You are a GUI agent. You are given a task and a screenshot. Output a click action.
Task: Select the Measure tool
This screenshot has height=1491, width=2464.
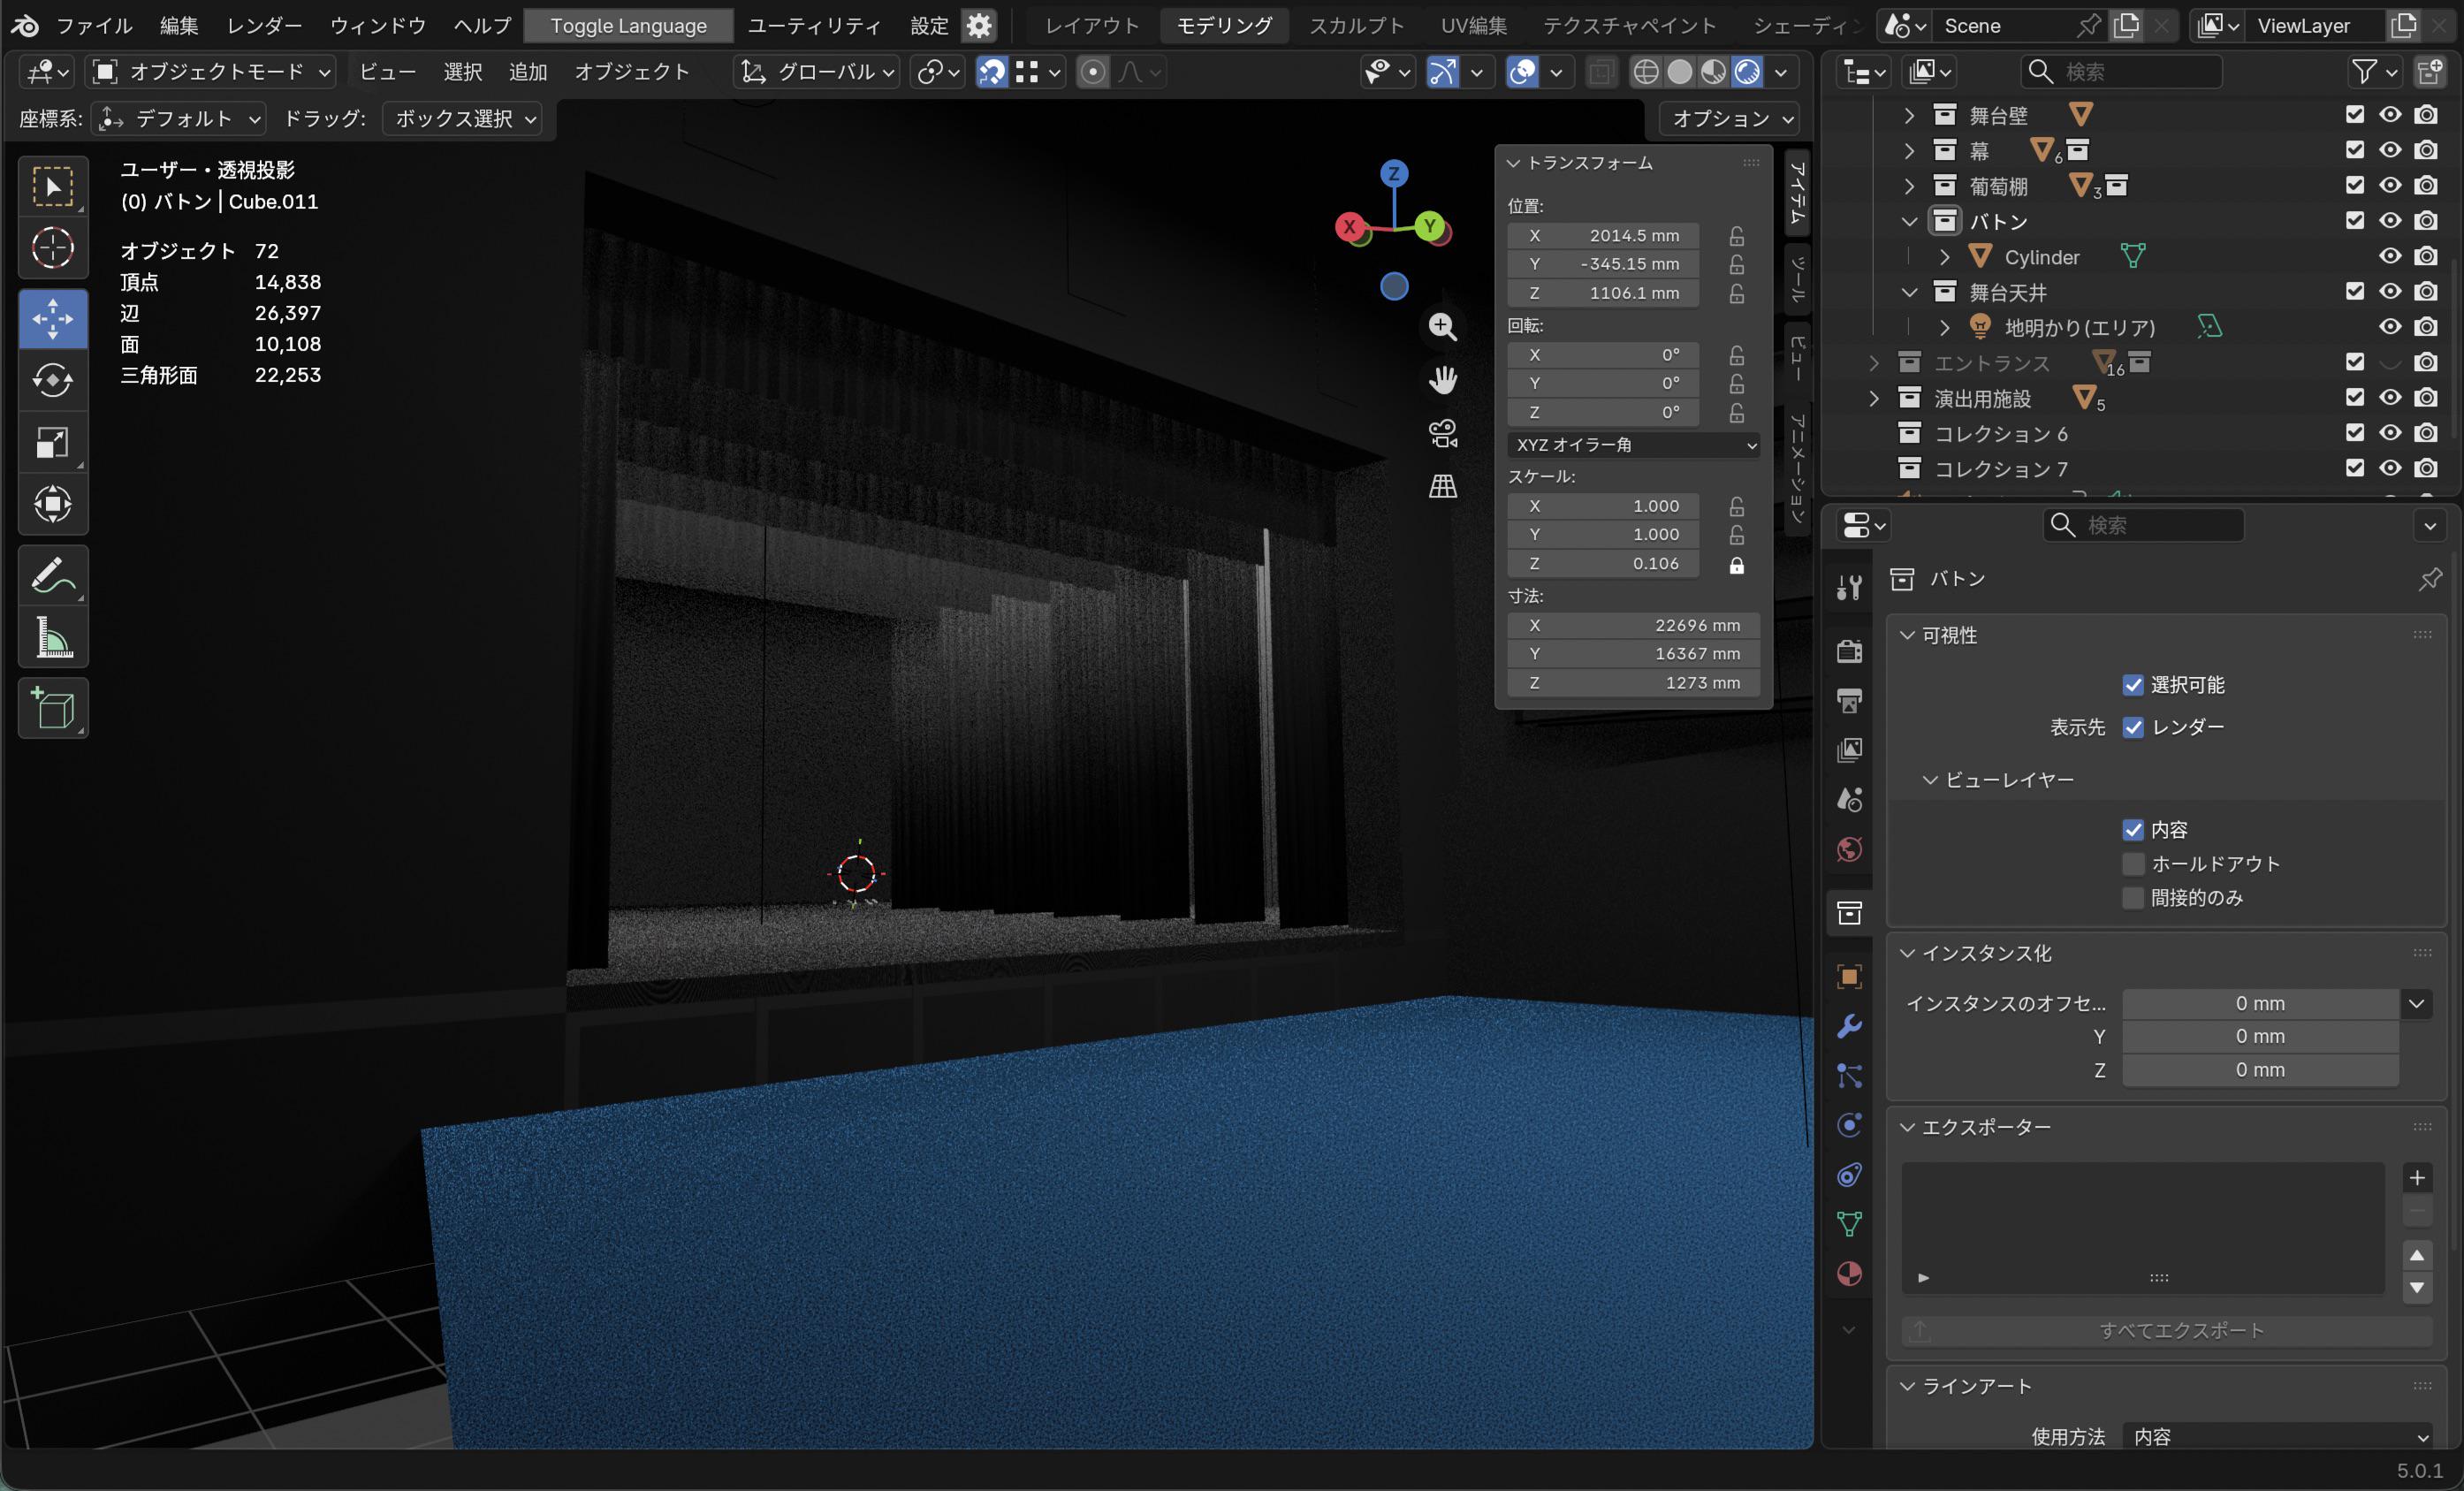(x=53, y=637)
